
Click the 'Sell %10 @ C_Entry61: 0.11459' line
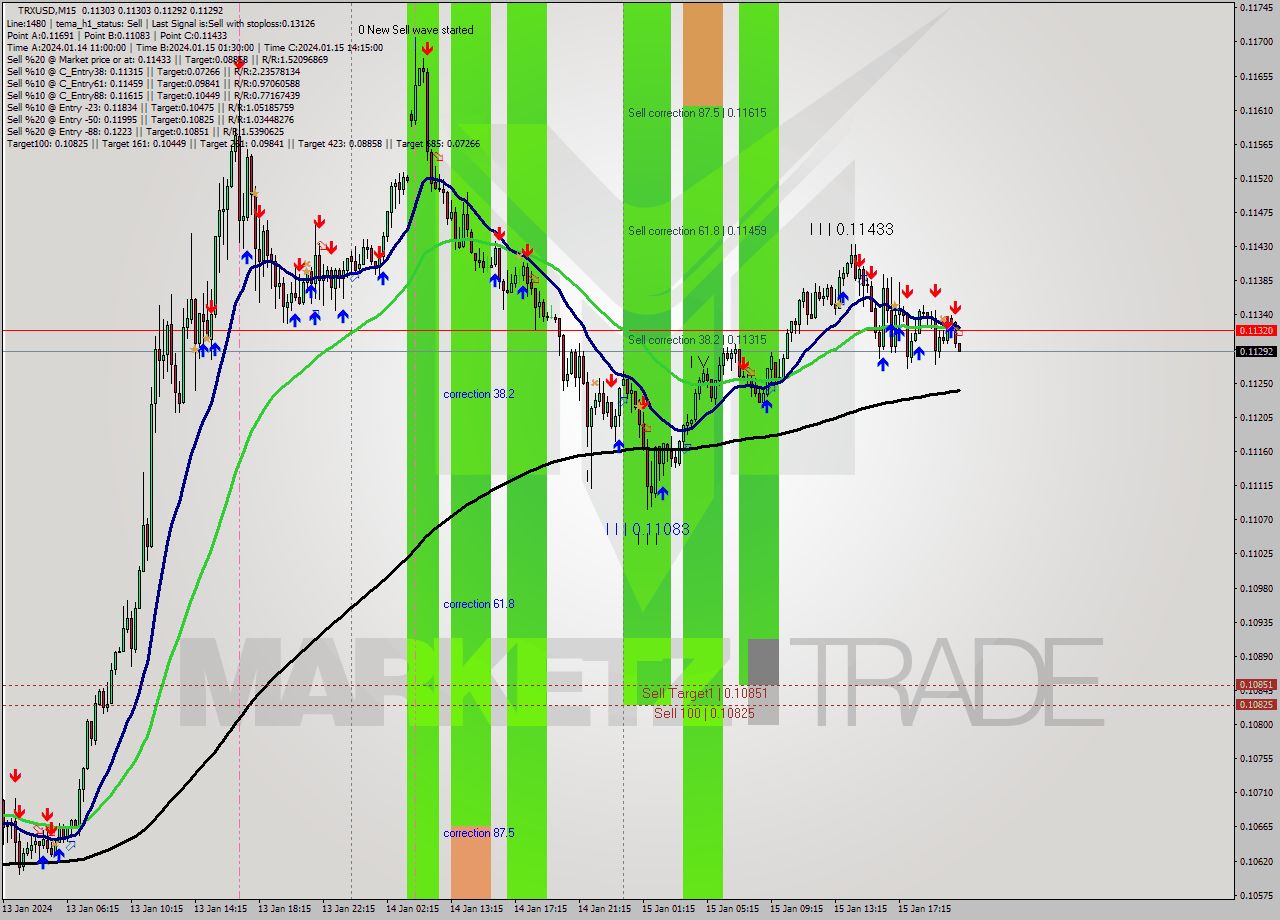pos(153,83)
